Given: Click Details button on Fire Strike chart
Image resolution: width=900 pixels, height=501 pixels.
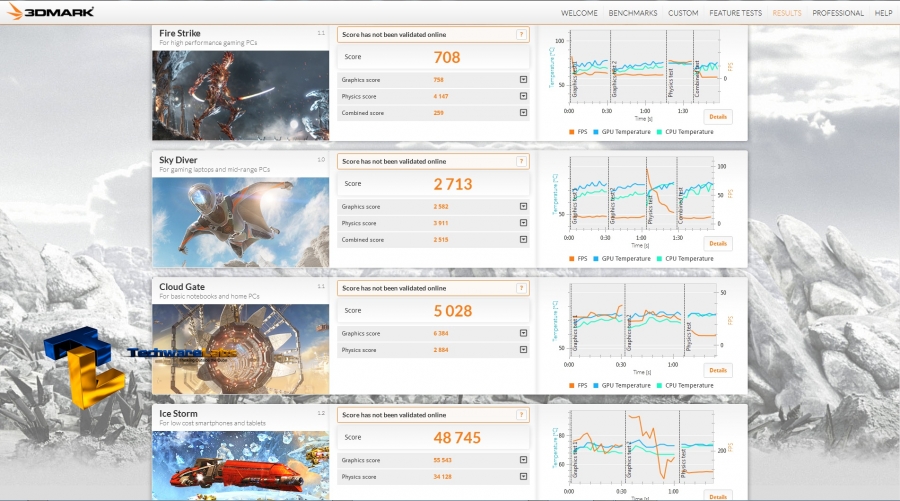Looking at the screenshot, I should point(718,117).
